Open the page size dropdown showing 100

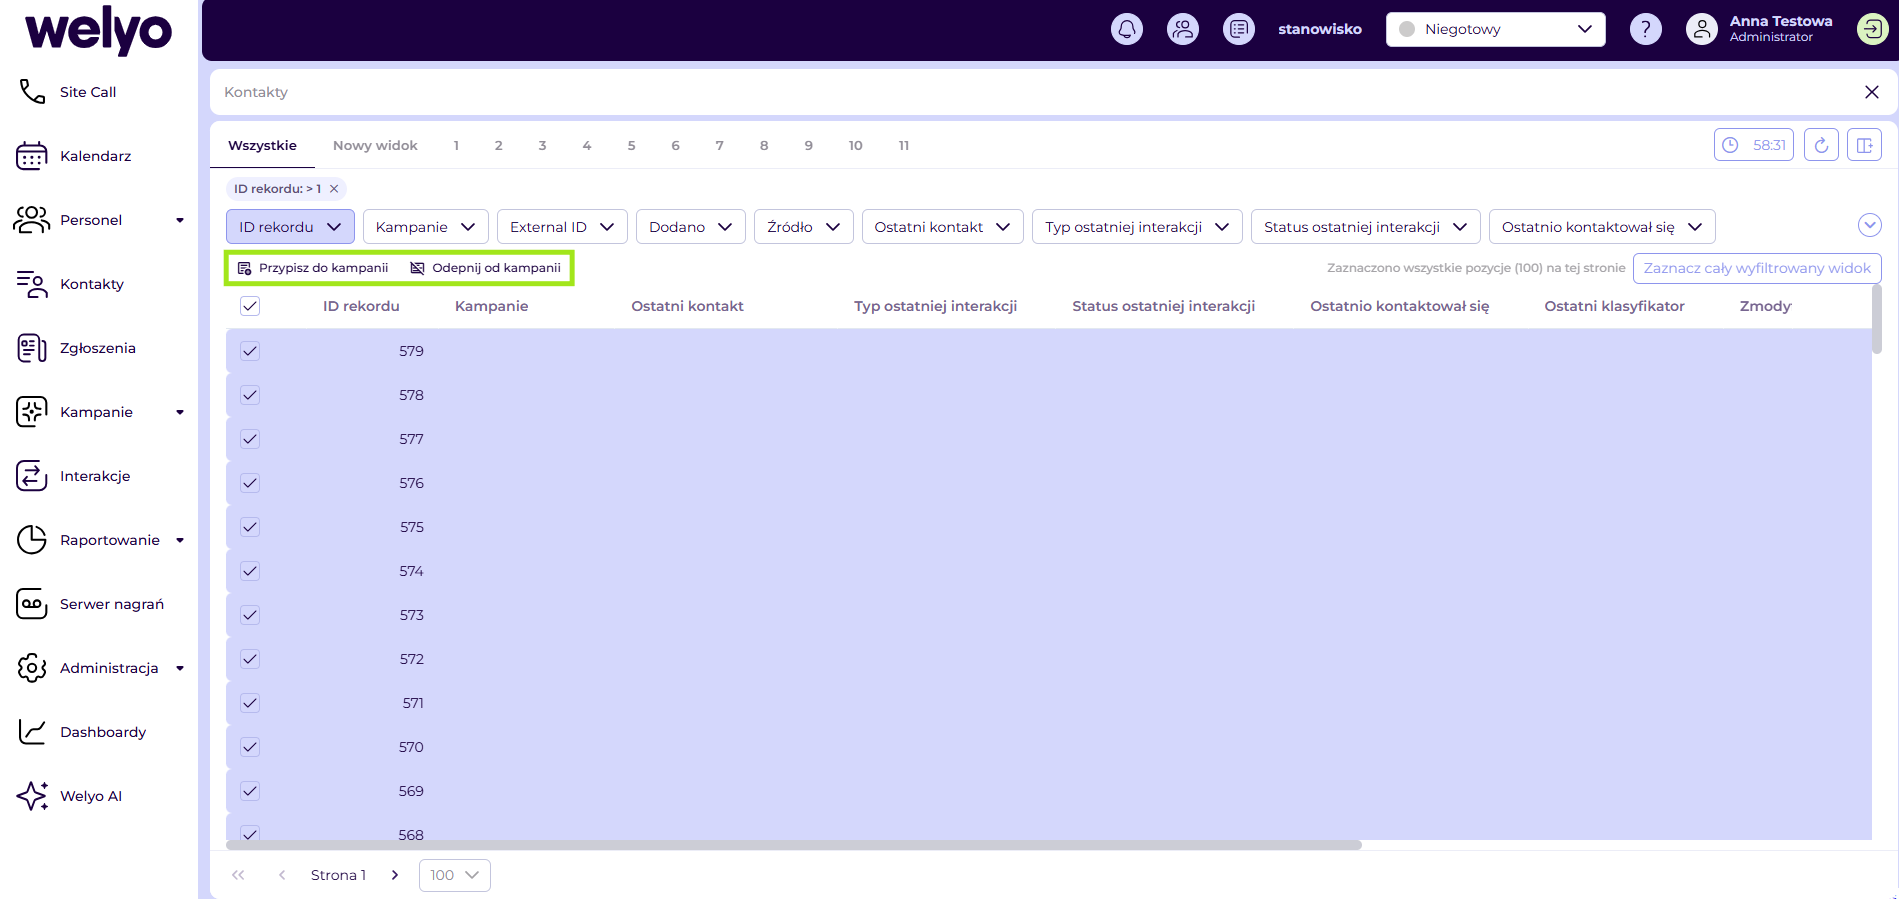coord(455,875)
